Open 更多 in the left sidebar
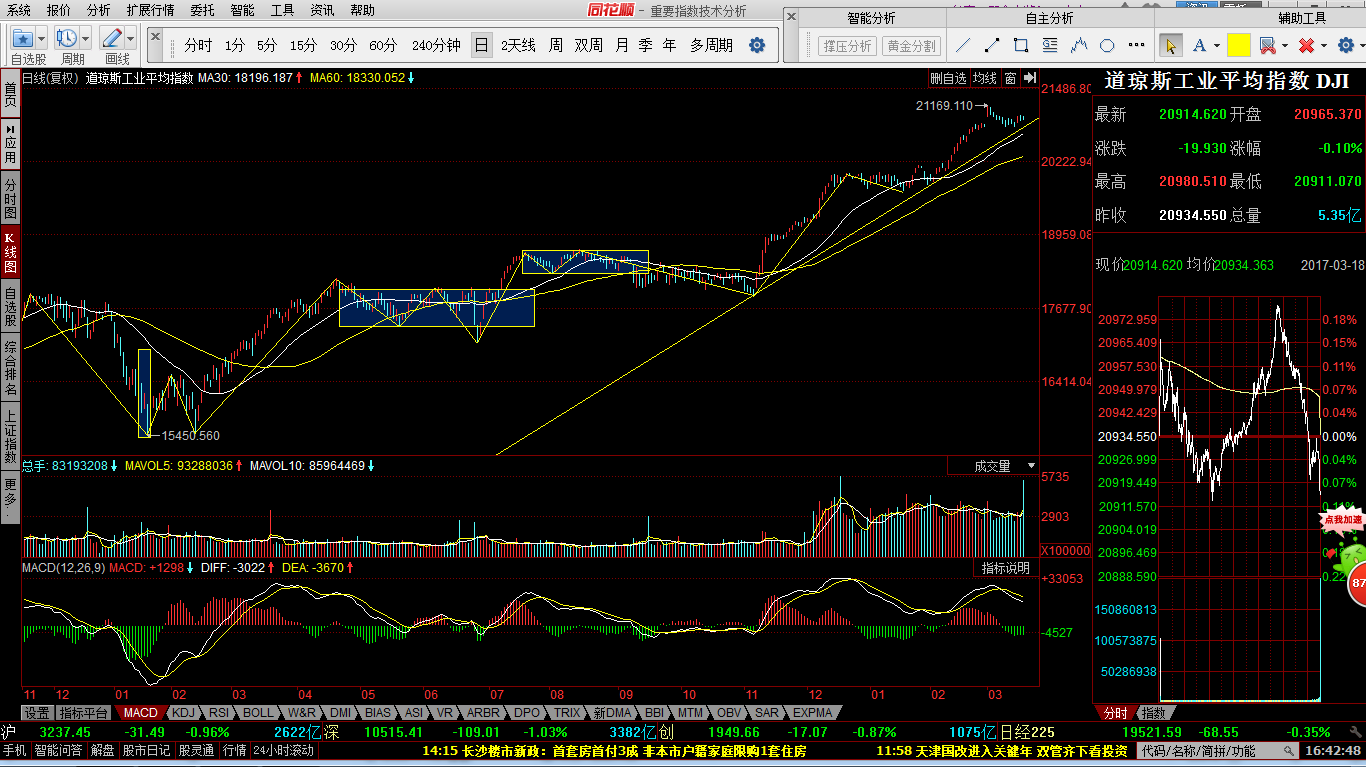 tap(10, 497)
